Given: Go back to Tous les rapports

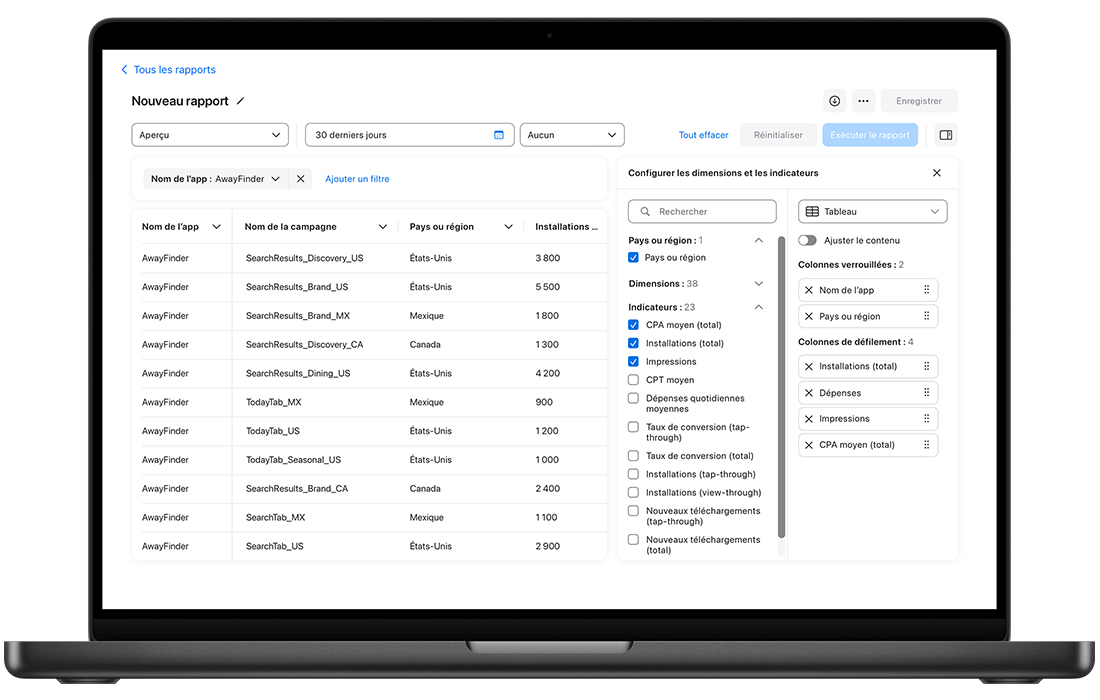Looking at the screenshot, I should [168, 70].
